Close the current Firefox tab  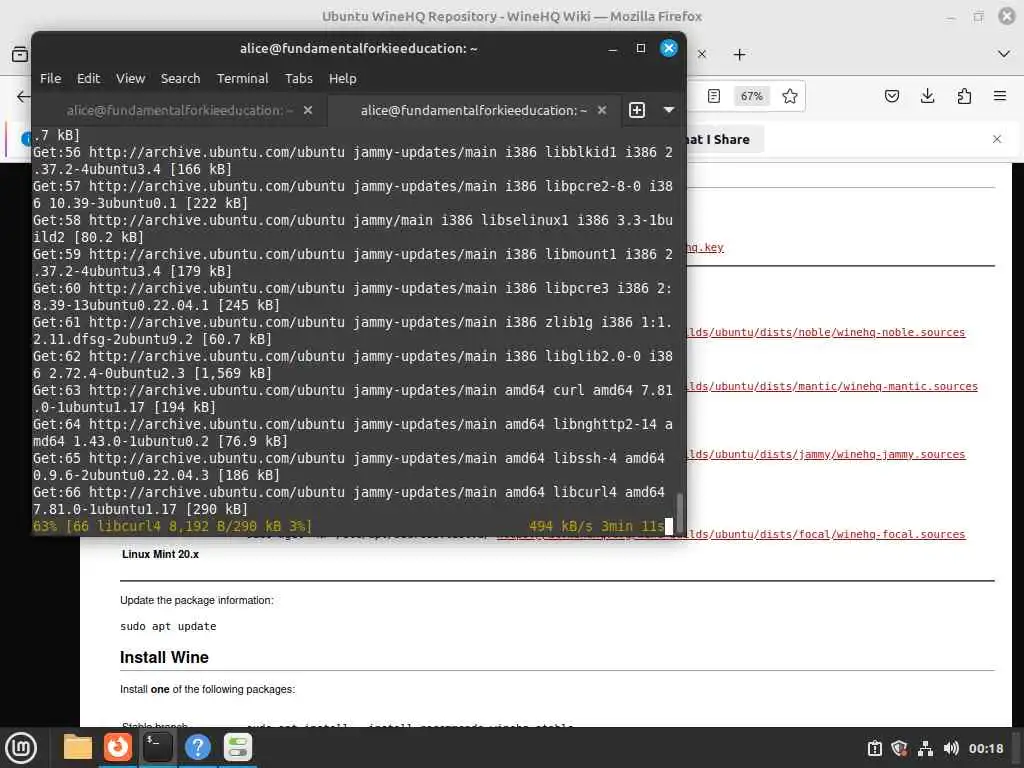tap(702, 54)
